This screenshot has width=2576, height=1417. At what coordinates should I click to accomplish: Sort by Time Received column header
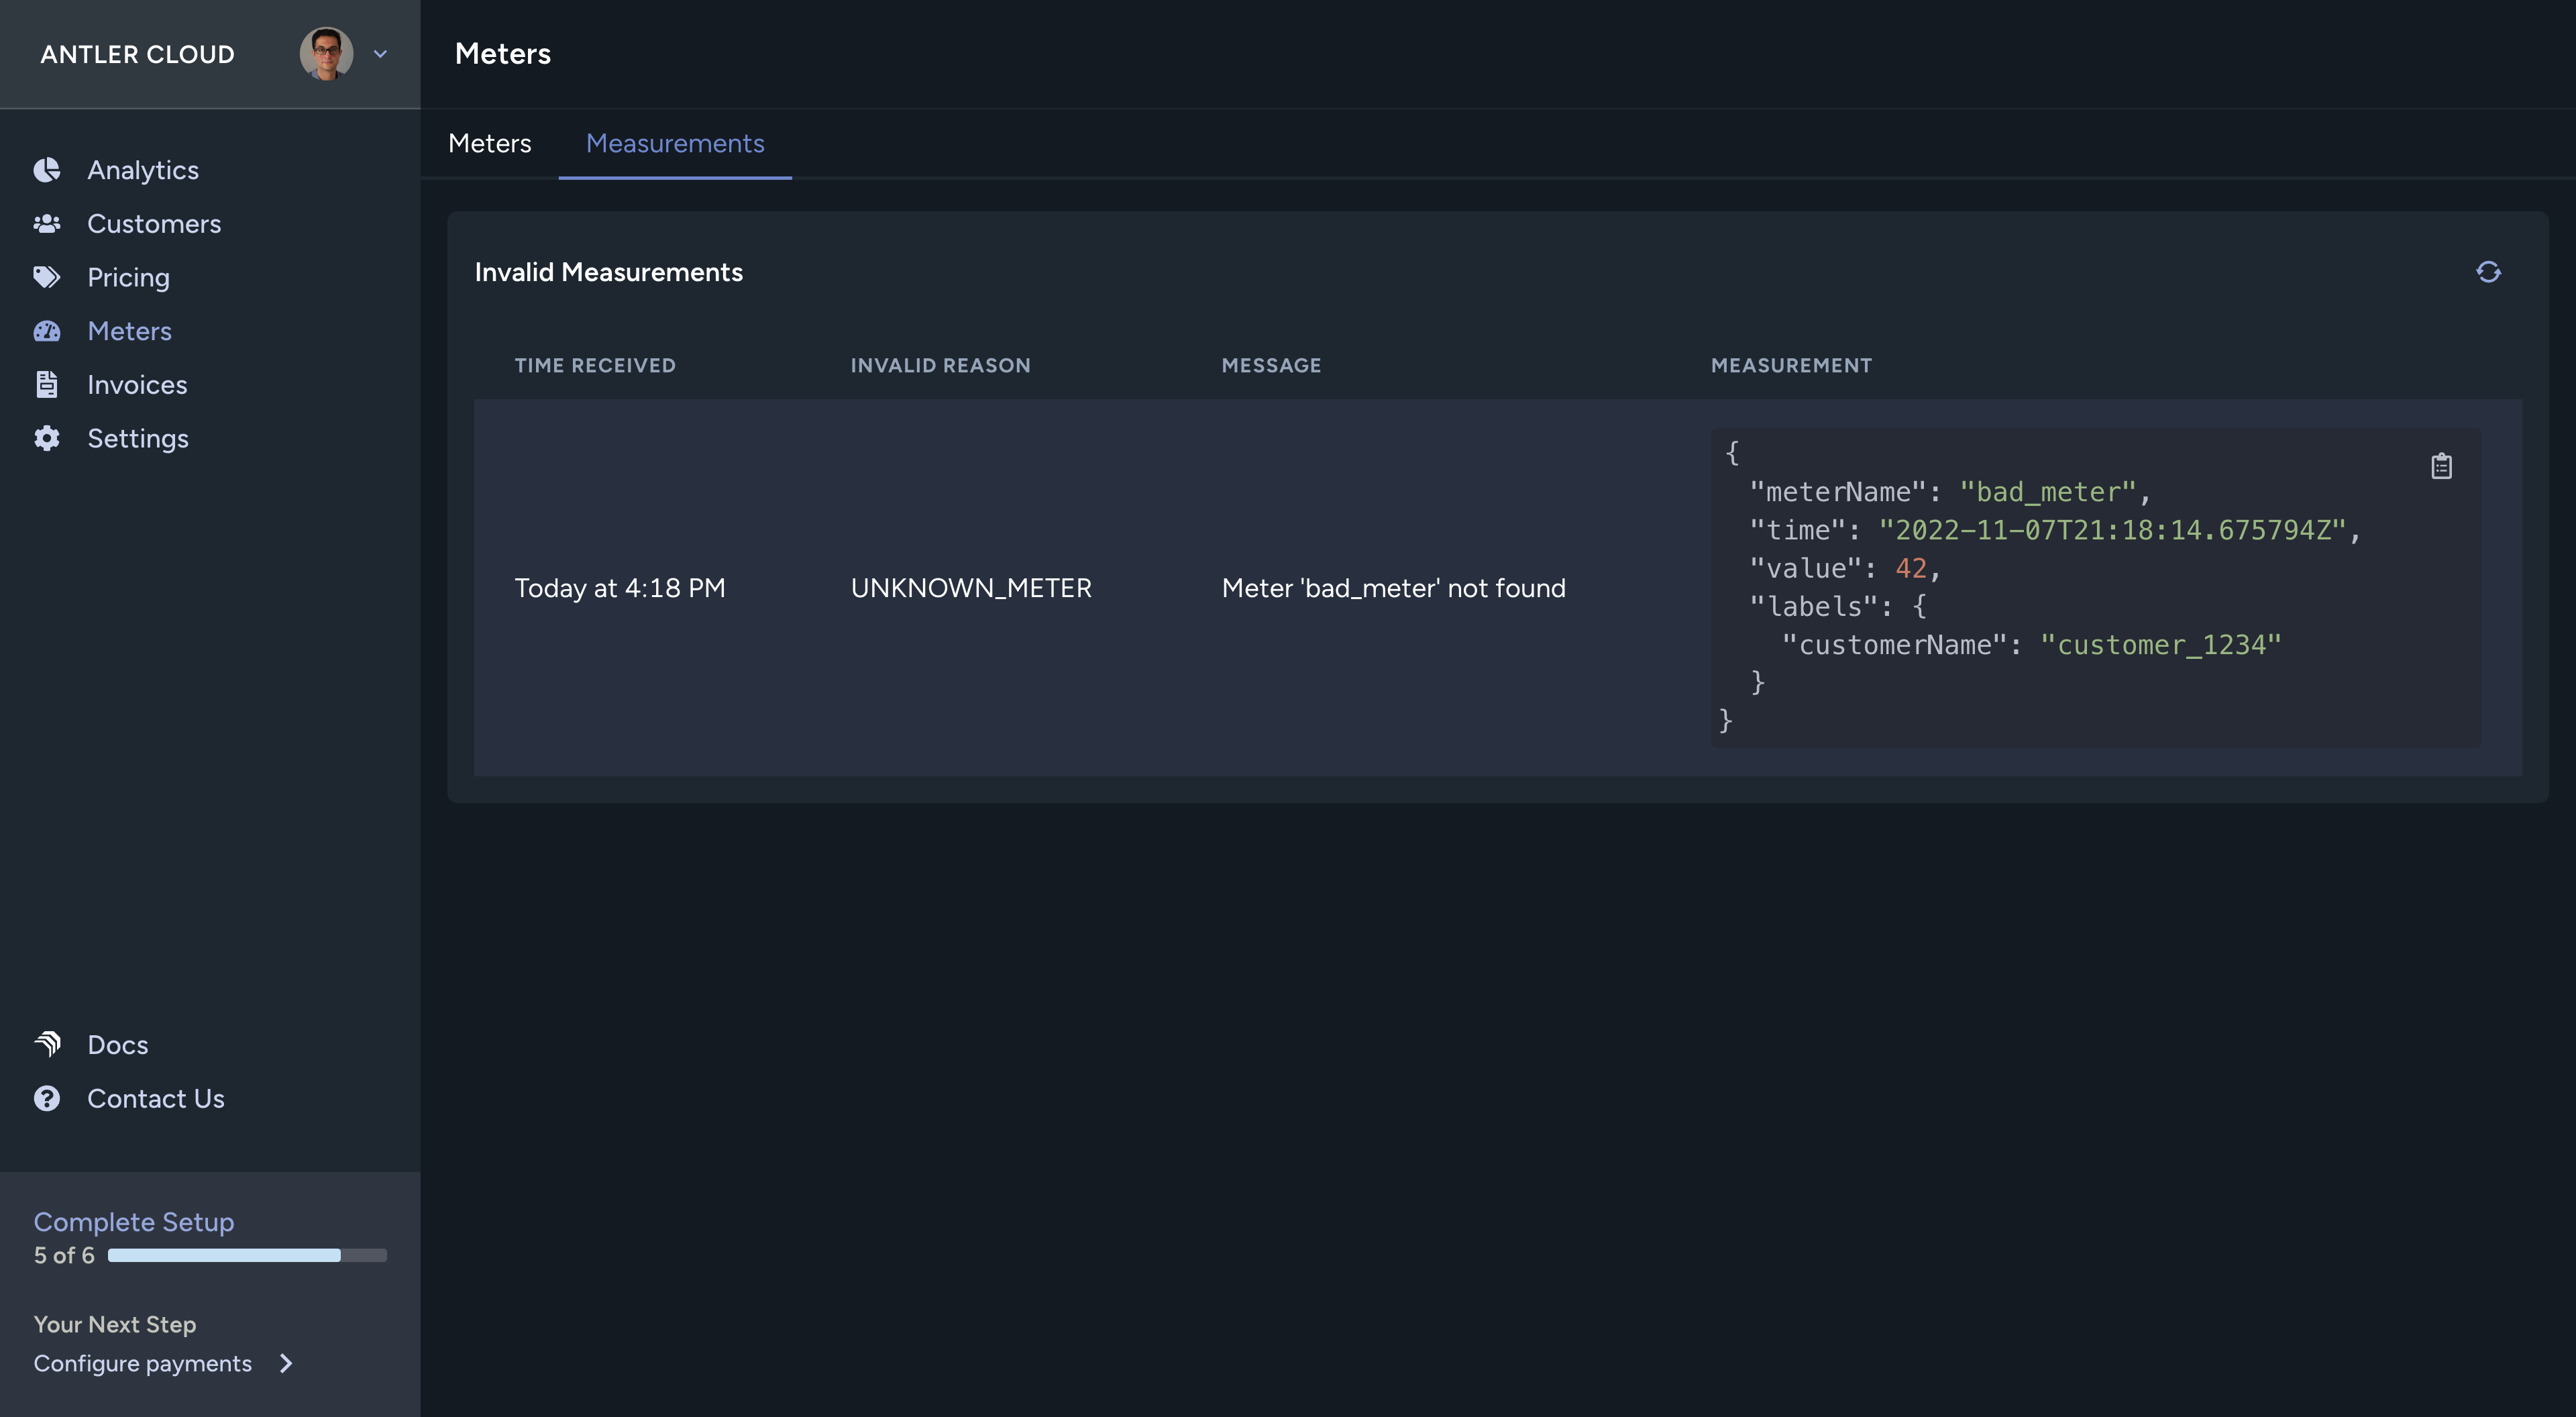coord(595,365)
